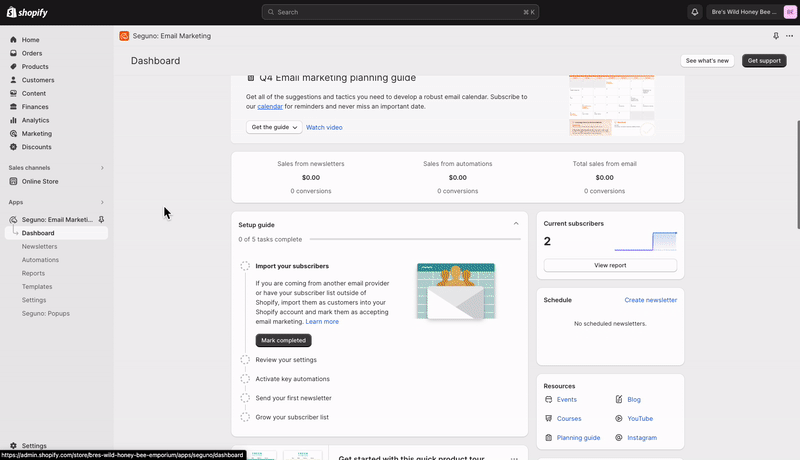Click the search field in top bar
Screen dimensions: 800x460
point(401,12)
